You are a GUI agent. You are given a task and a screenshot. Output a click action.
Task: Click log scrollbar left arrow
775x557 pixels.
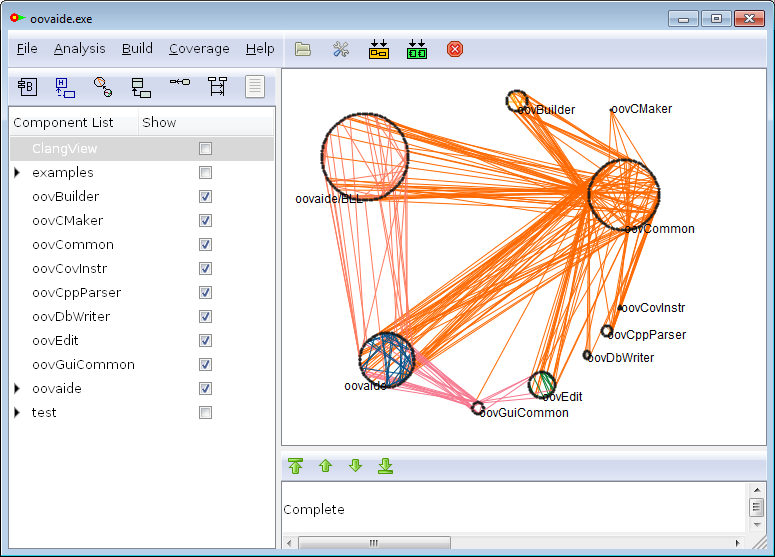point(289,543)
